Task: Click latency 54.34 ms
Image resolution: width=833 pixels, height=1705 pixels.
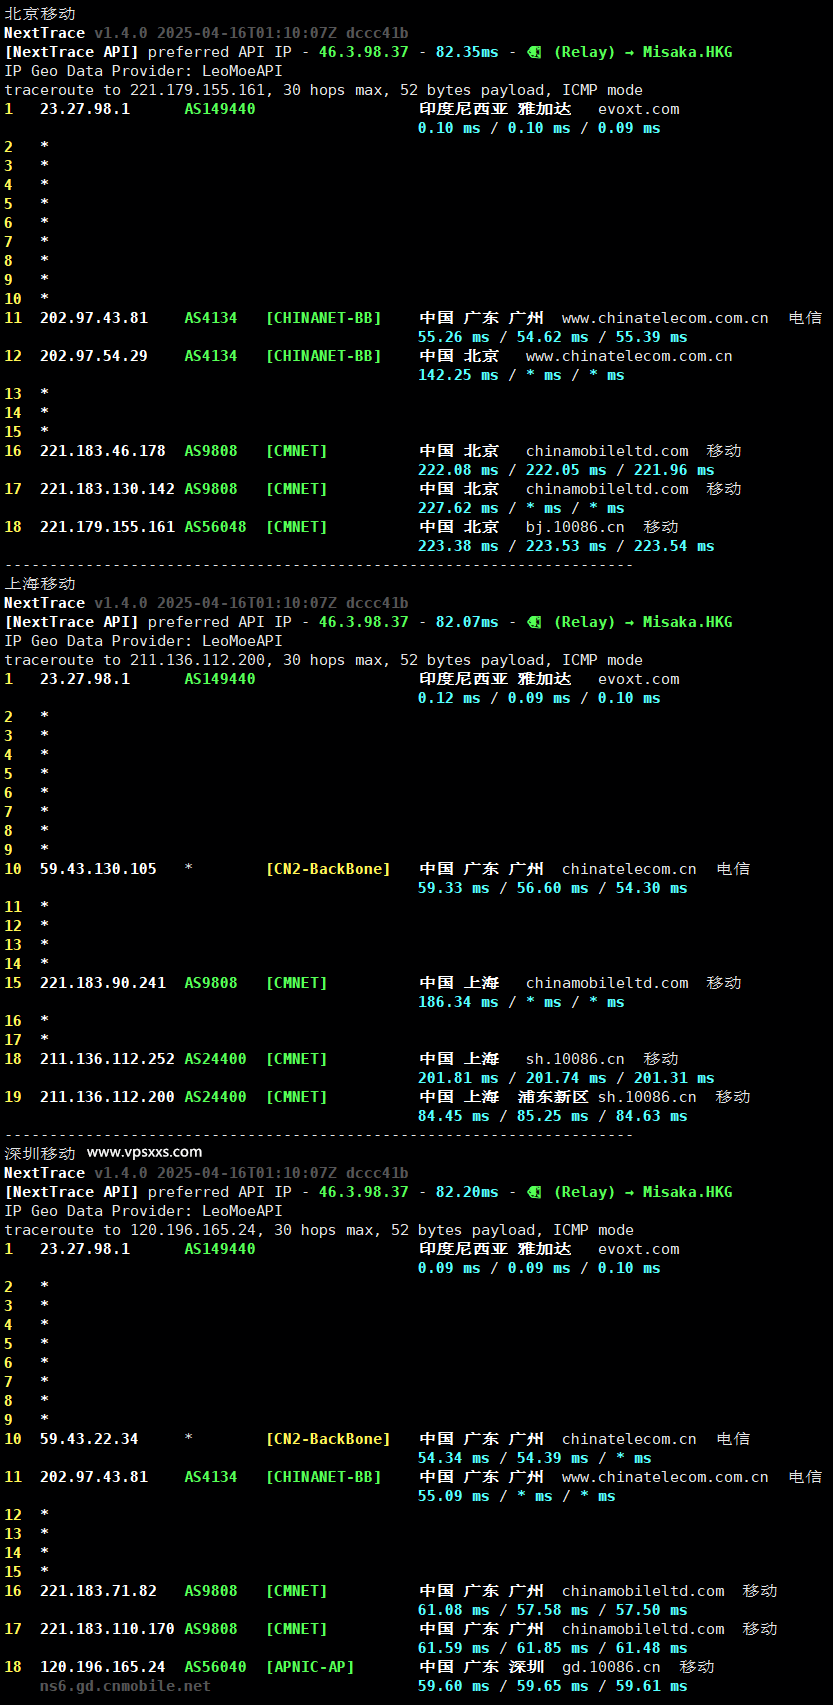Action: 454,1458
